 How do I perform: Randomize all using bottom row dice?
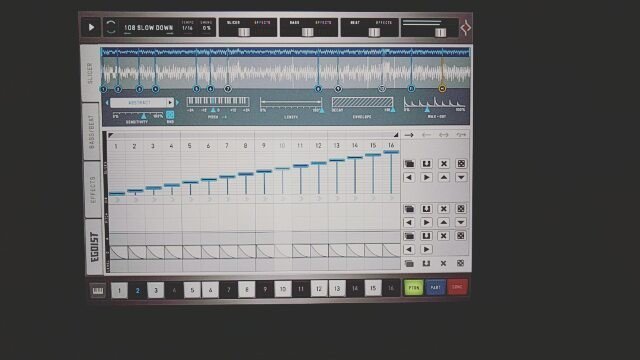(x=460, y=264)
